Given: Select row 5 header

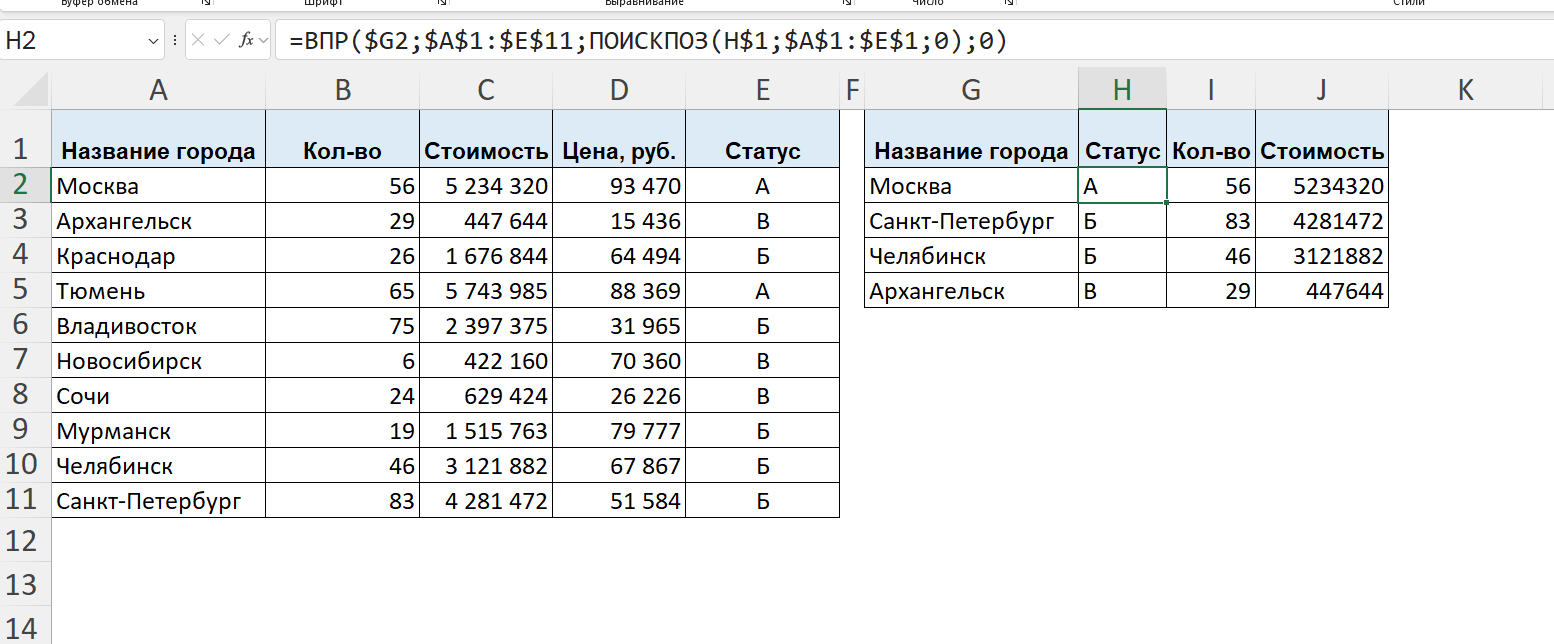Looking at the screenshot, I should (25, 290).
